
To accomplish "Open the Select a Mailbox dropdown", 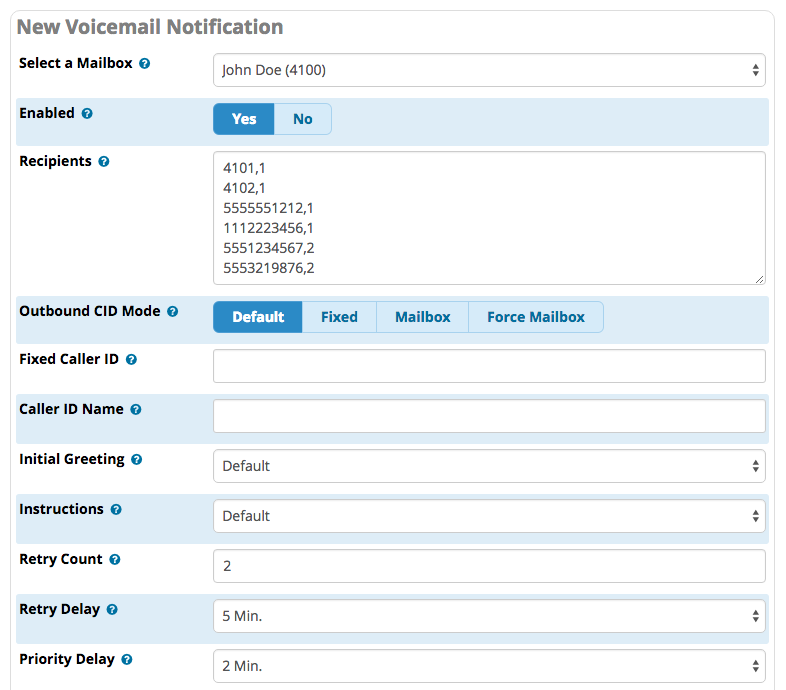I will pos(489,70).
